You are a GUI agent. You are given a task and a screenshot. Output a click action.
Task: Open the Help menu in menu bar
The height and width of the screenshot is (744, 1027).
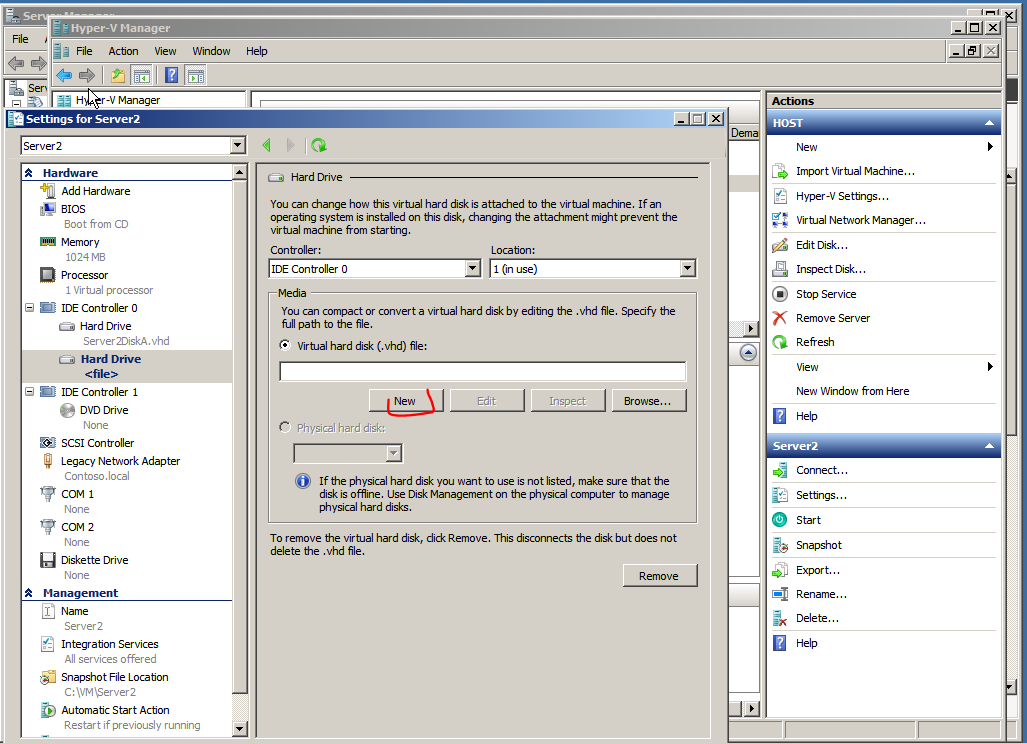pos(257,51)
